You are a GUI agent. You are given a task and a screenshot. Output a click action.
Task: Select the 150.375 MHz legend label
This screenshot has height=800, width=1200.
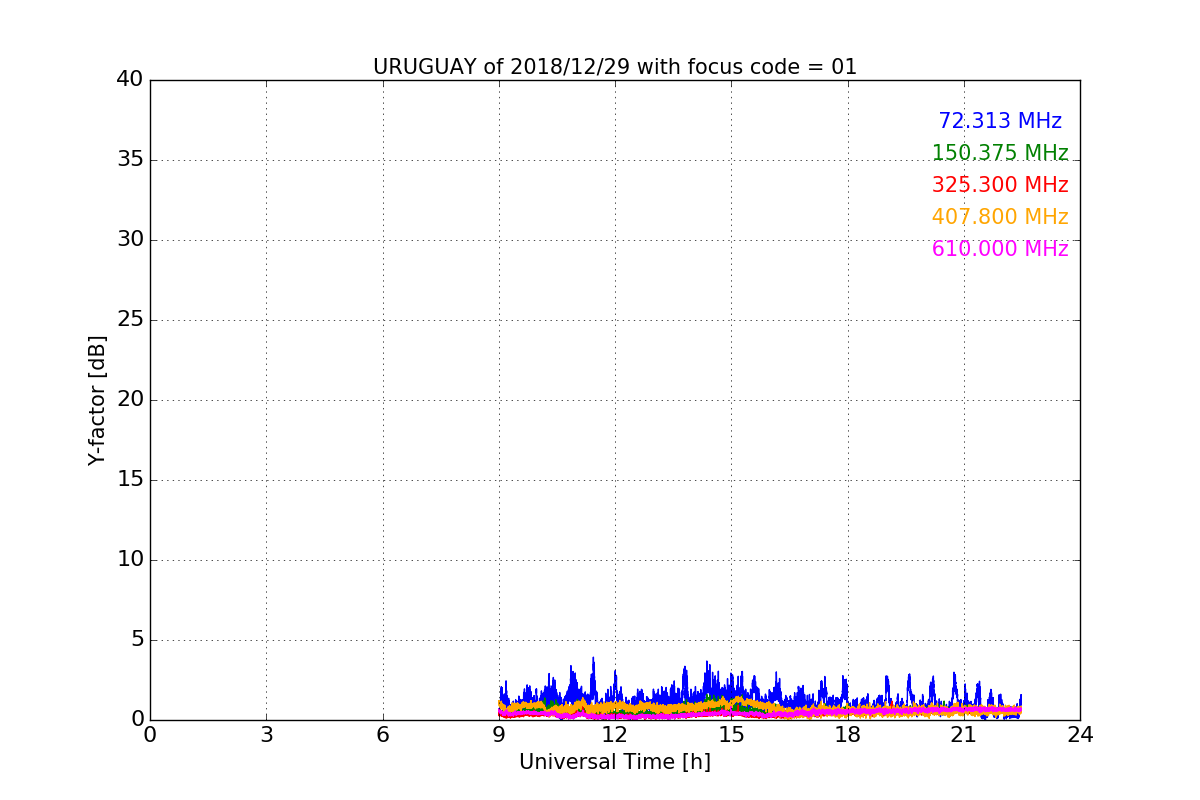tap(1000, 153)
